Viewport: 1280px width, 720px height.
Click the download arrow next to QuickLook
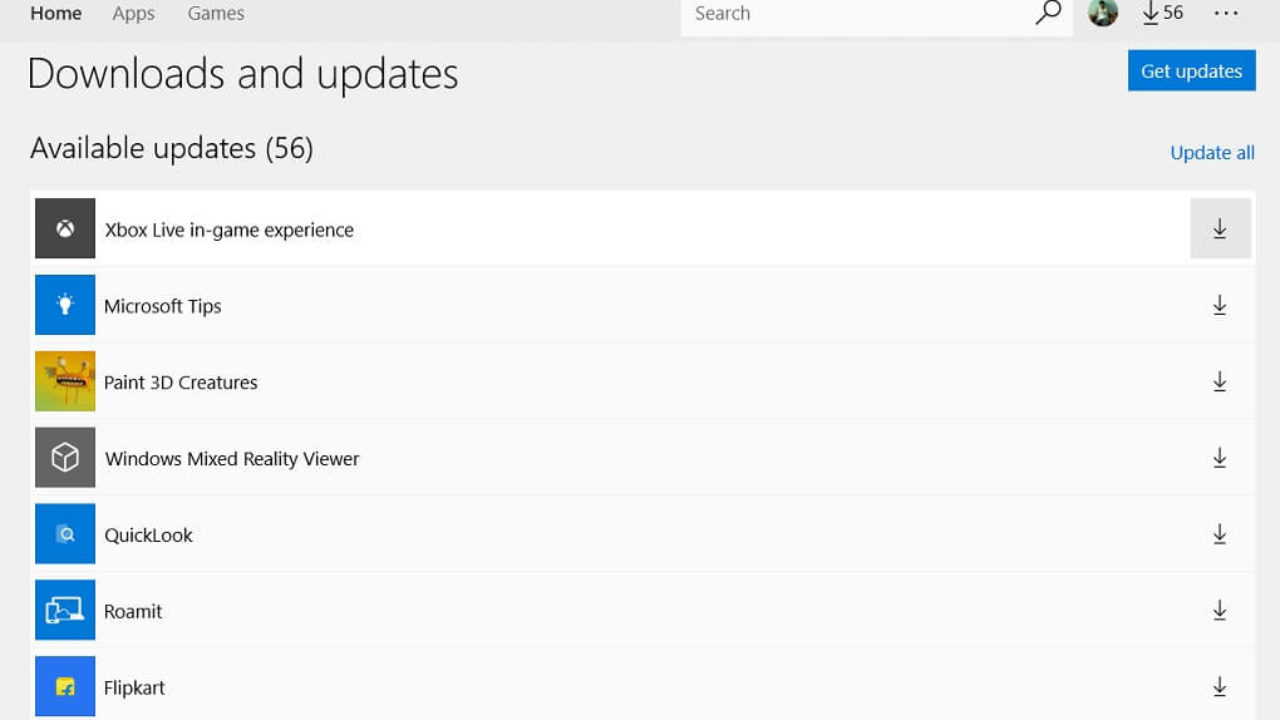tap(1220, 534)
